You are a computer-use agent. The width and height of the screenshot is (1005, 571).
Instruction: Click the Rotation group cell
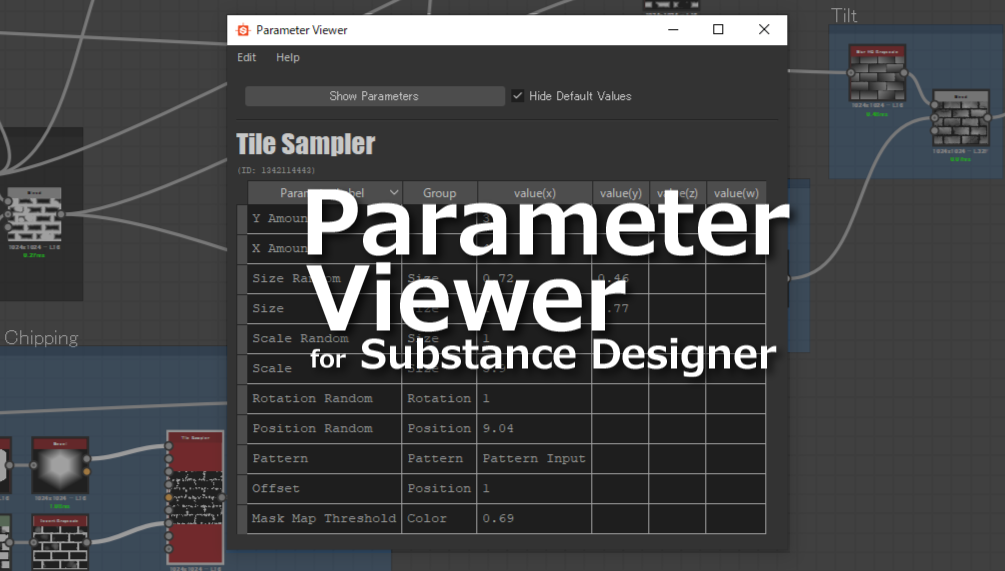(440, 399)
